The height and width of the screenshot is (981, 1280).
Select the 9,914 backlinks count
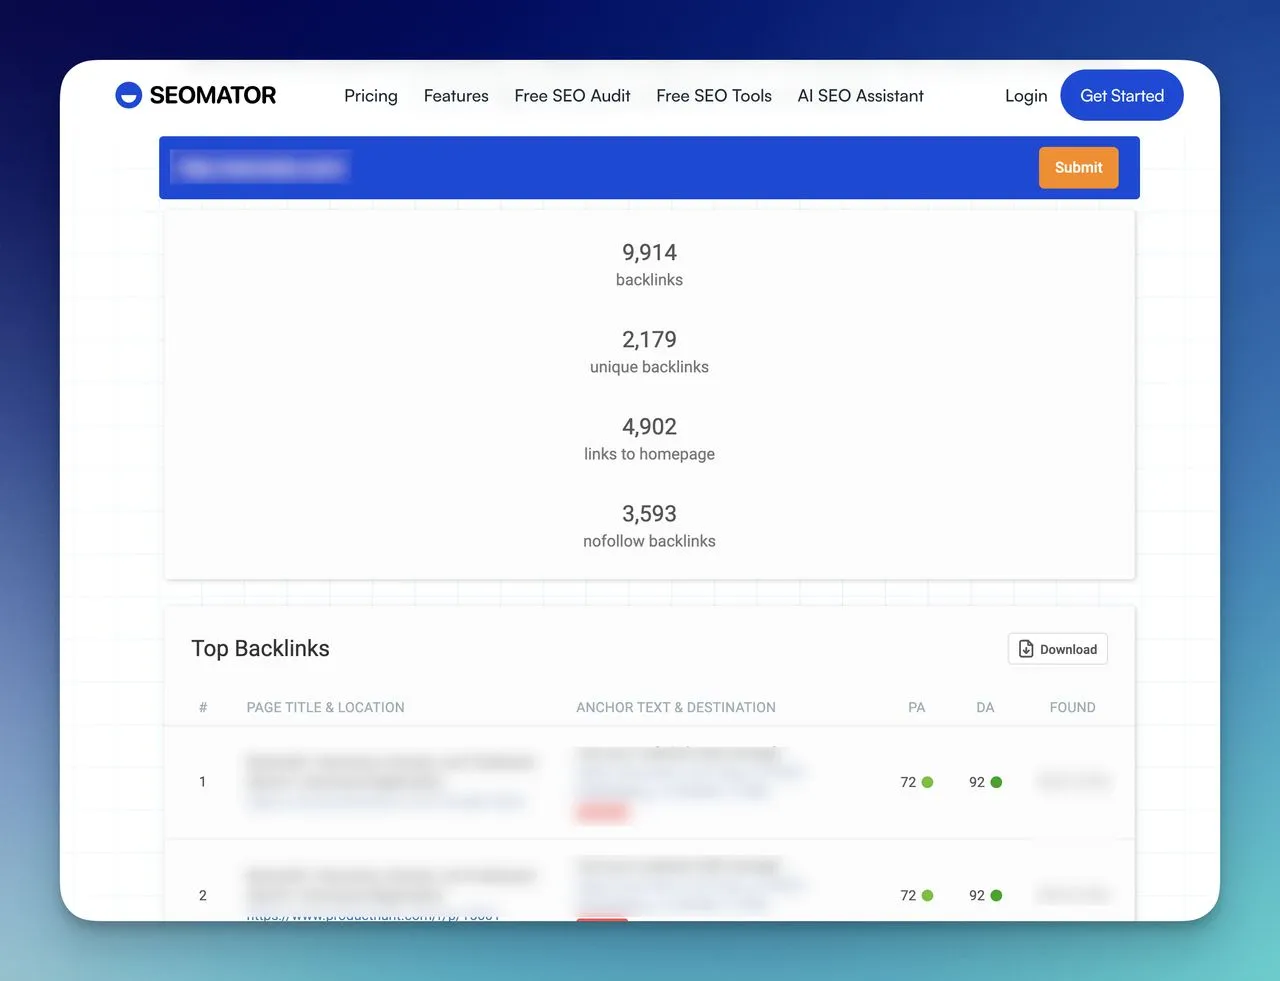(649, 252)
